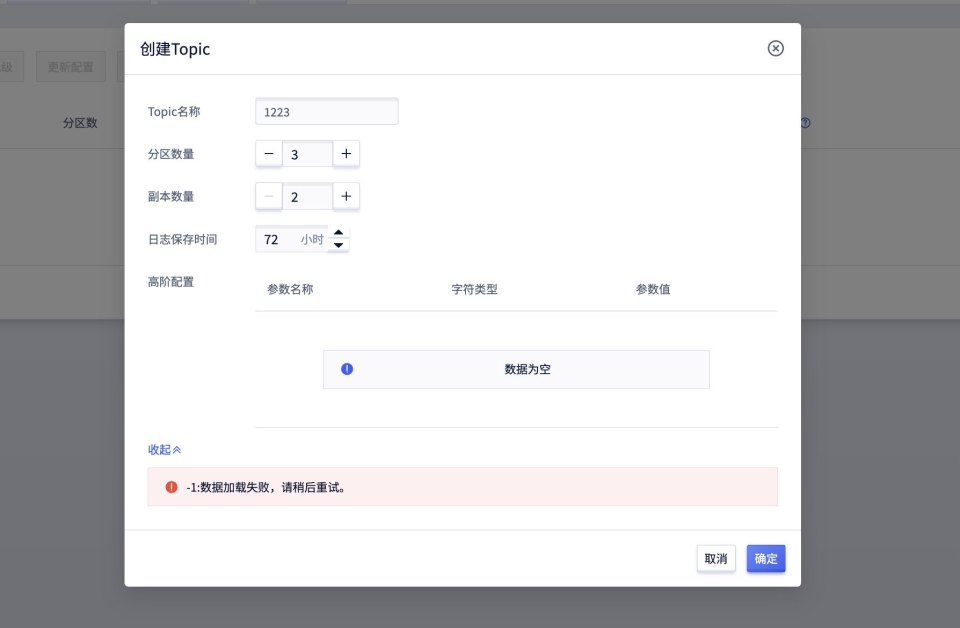Cancel topic creation with 取消 button
This screenshot has width=960, height=628.
tap(716, 559)
